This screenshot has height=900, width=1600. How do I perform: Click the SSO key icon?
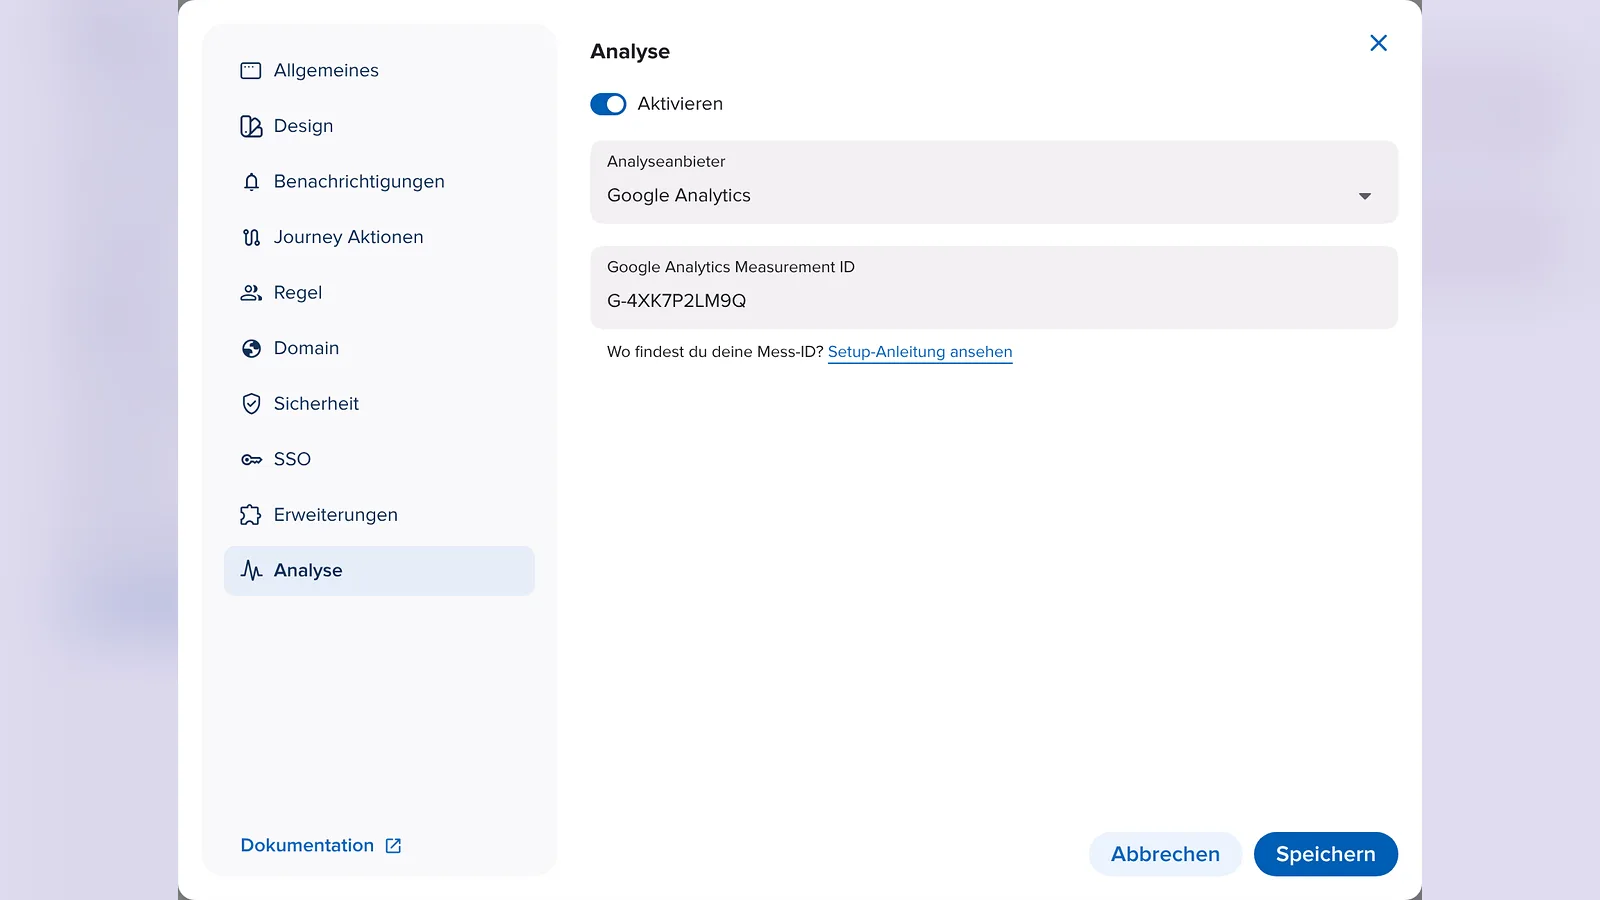251,460
